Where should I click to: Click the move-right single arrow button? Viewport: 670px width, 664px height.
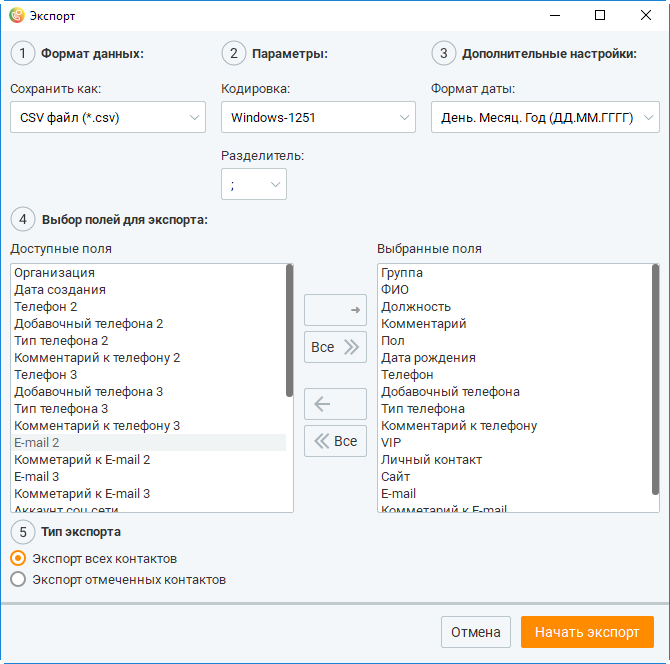335,310
